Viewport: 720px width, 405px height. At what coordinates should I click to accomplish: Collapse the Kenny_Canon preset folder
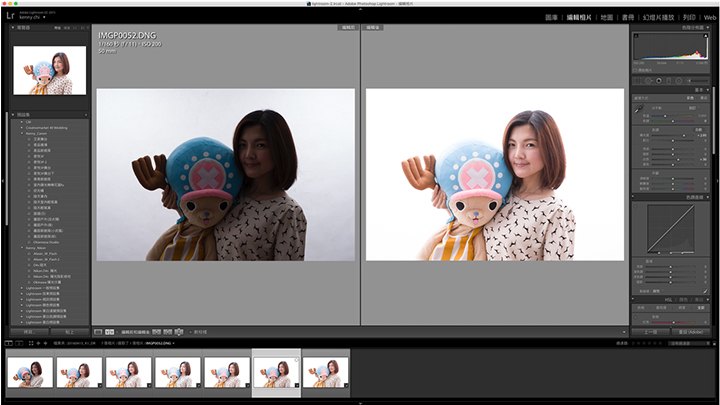[22, 133]
